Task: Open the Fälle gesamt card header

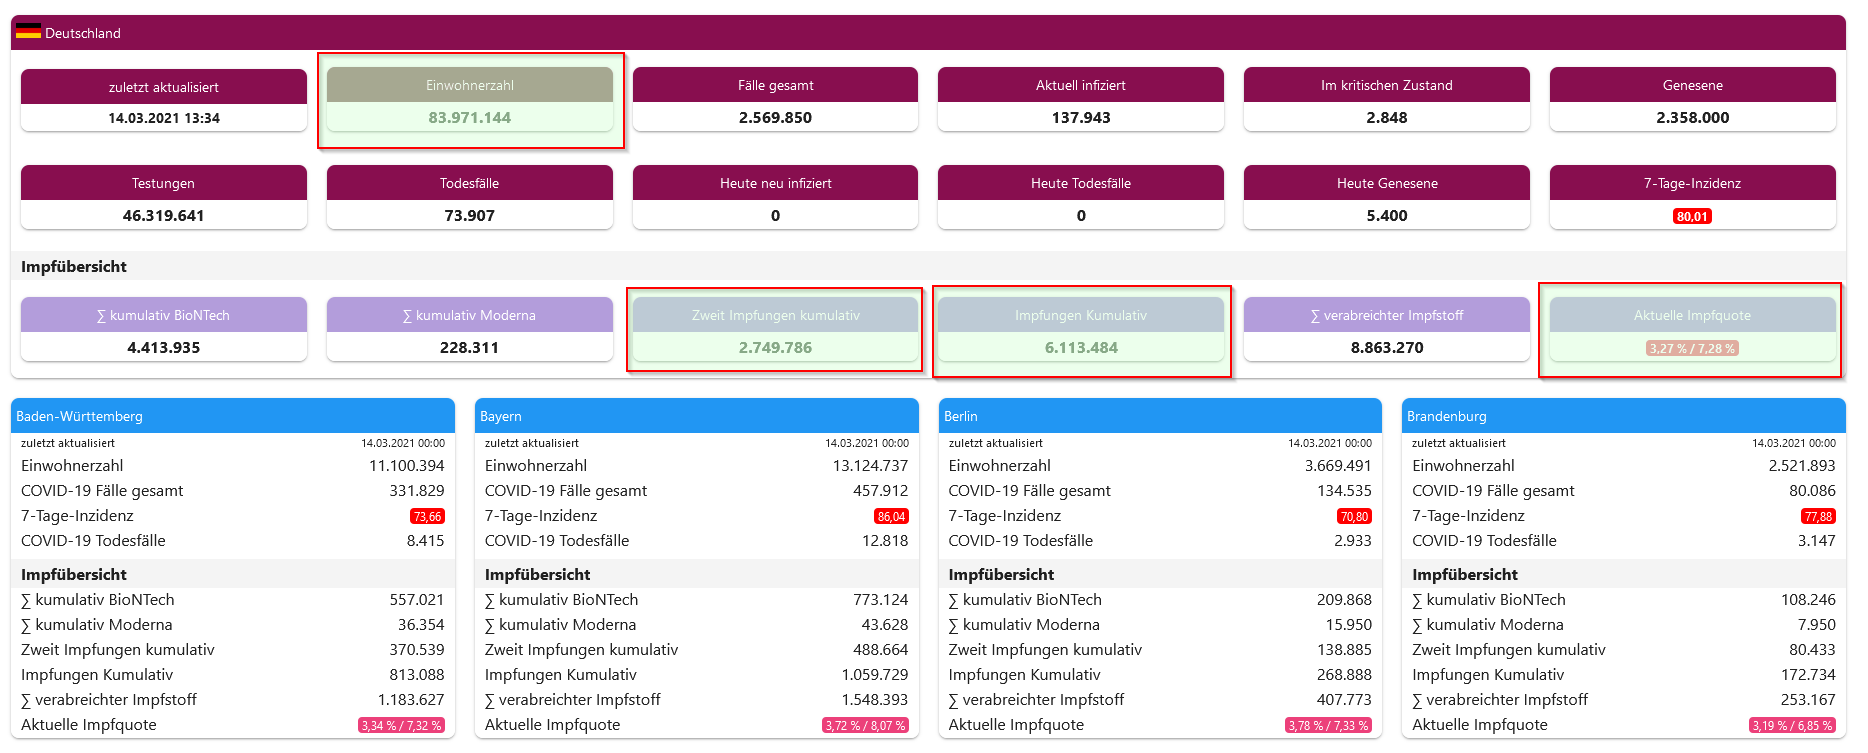Action: 775,85
